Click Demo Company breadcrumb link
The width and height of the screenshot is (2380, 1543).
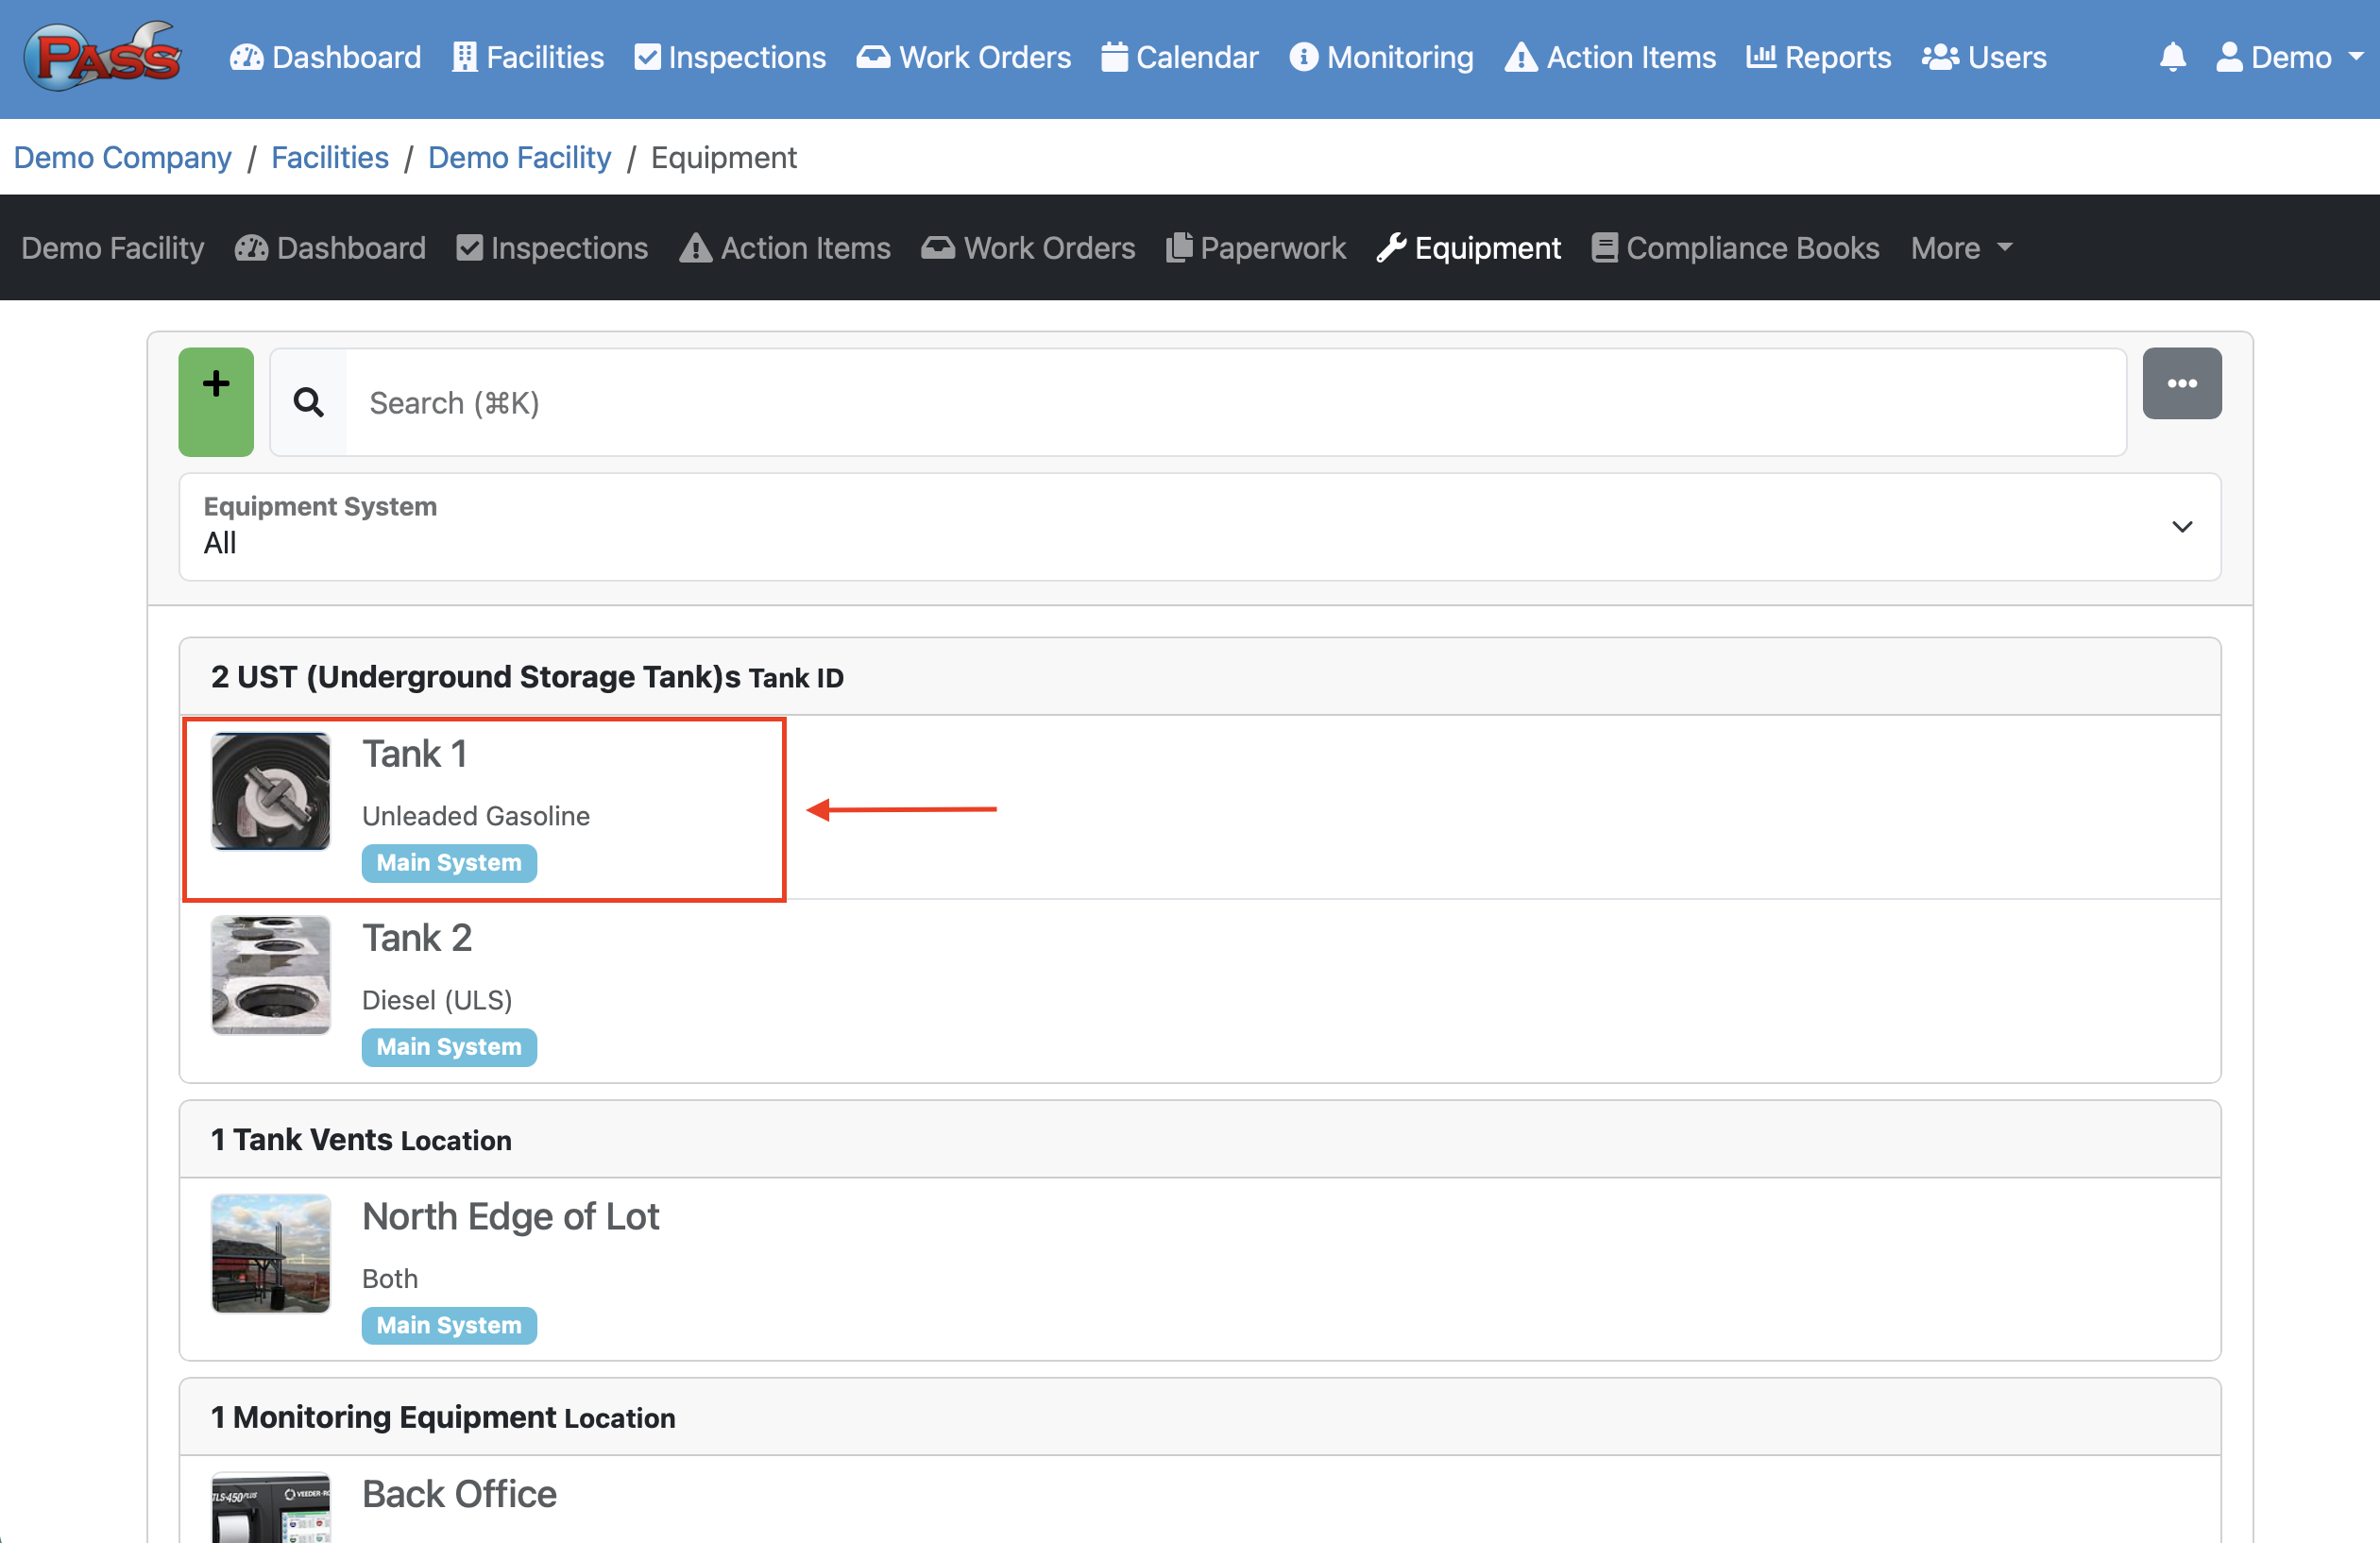[122, 157]
